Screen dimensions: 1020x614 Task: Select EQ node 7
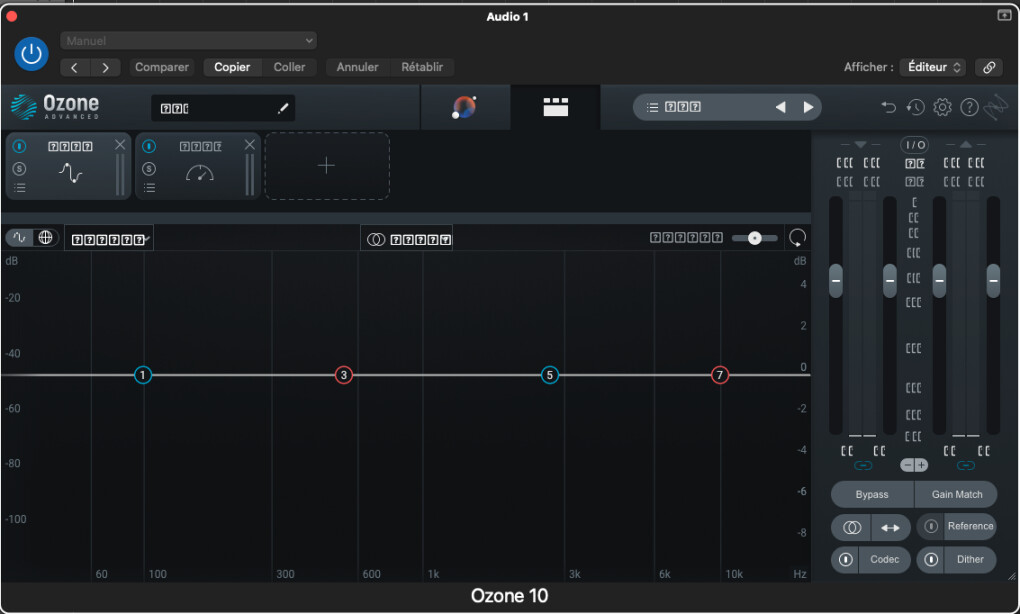(719, 375)
